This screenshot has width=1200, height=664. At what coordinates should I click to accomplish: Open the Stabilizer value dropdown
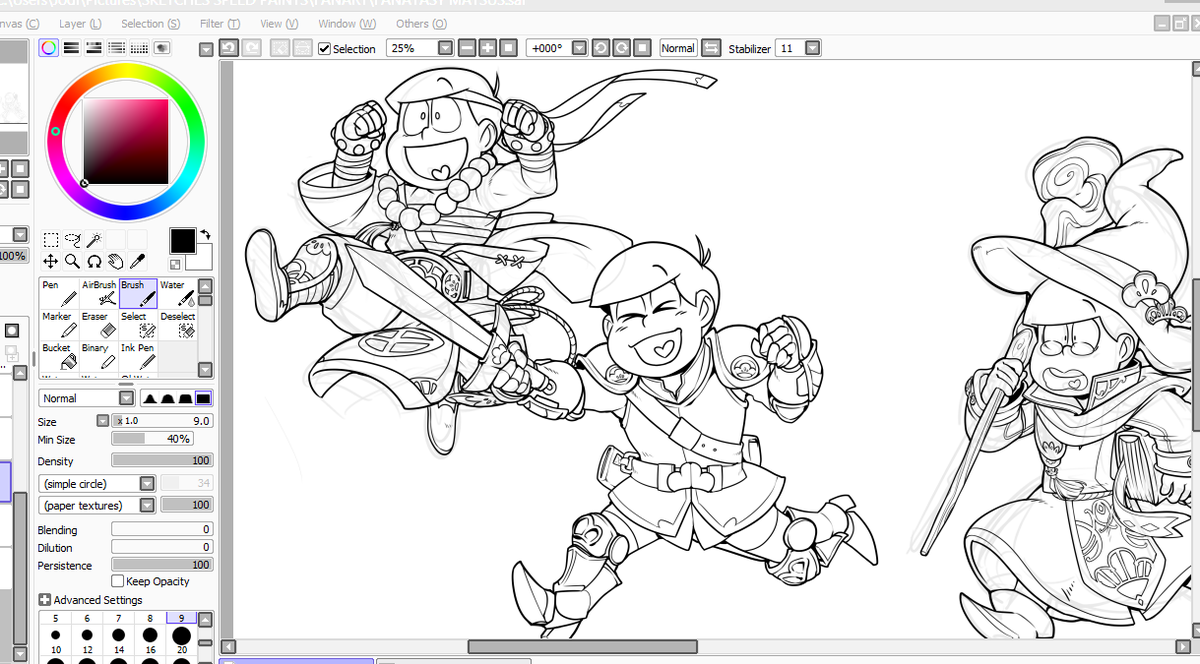click(812, 48)
